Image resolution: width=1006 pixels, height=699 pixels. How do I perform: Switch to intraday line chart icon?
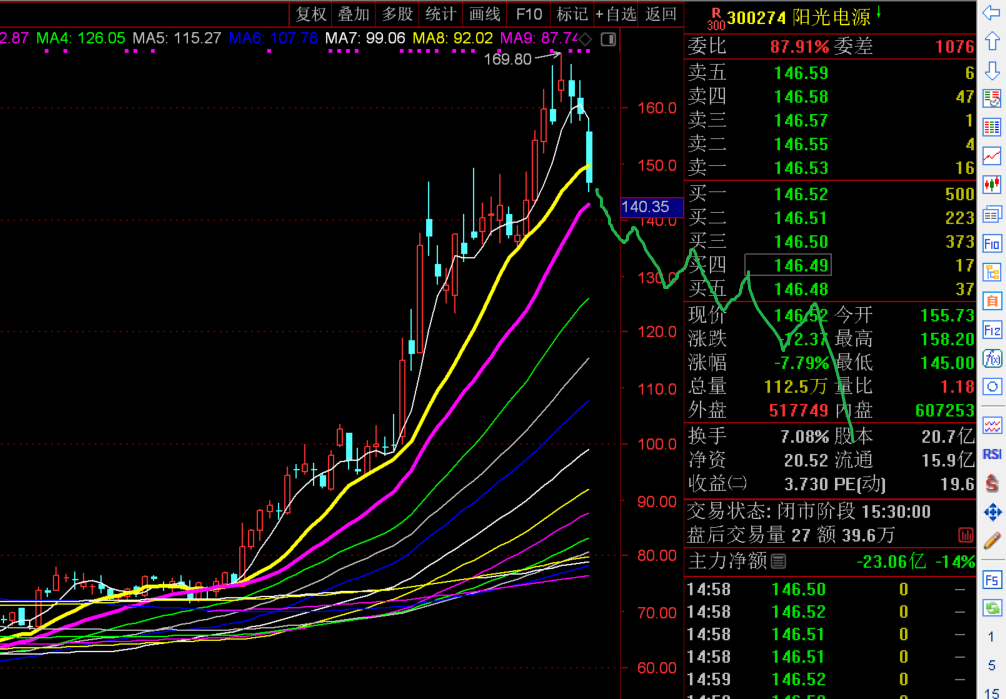(992, 156)
